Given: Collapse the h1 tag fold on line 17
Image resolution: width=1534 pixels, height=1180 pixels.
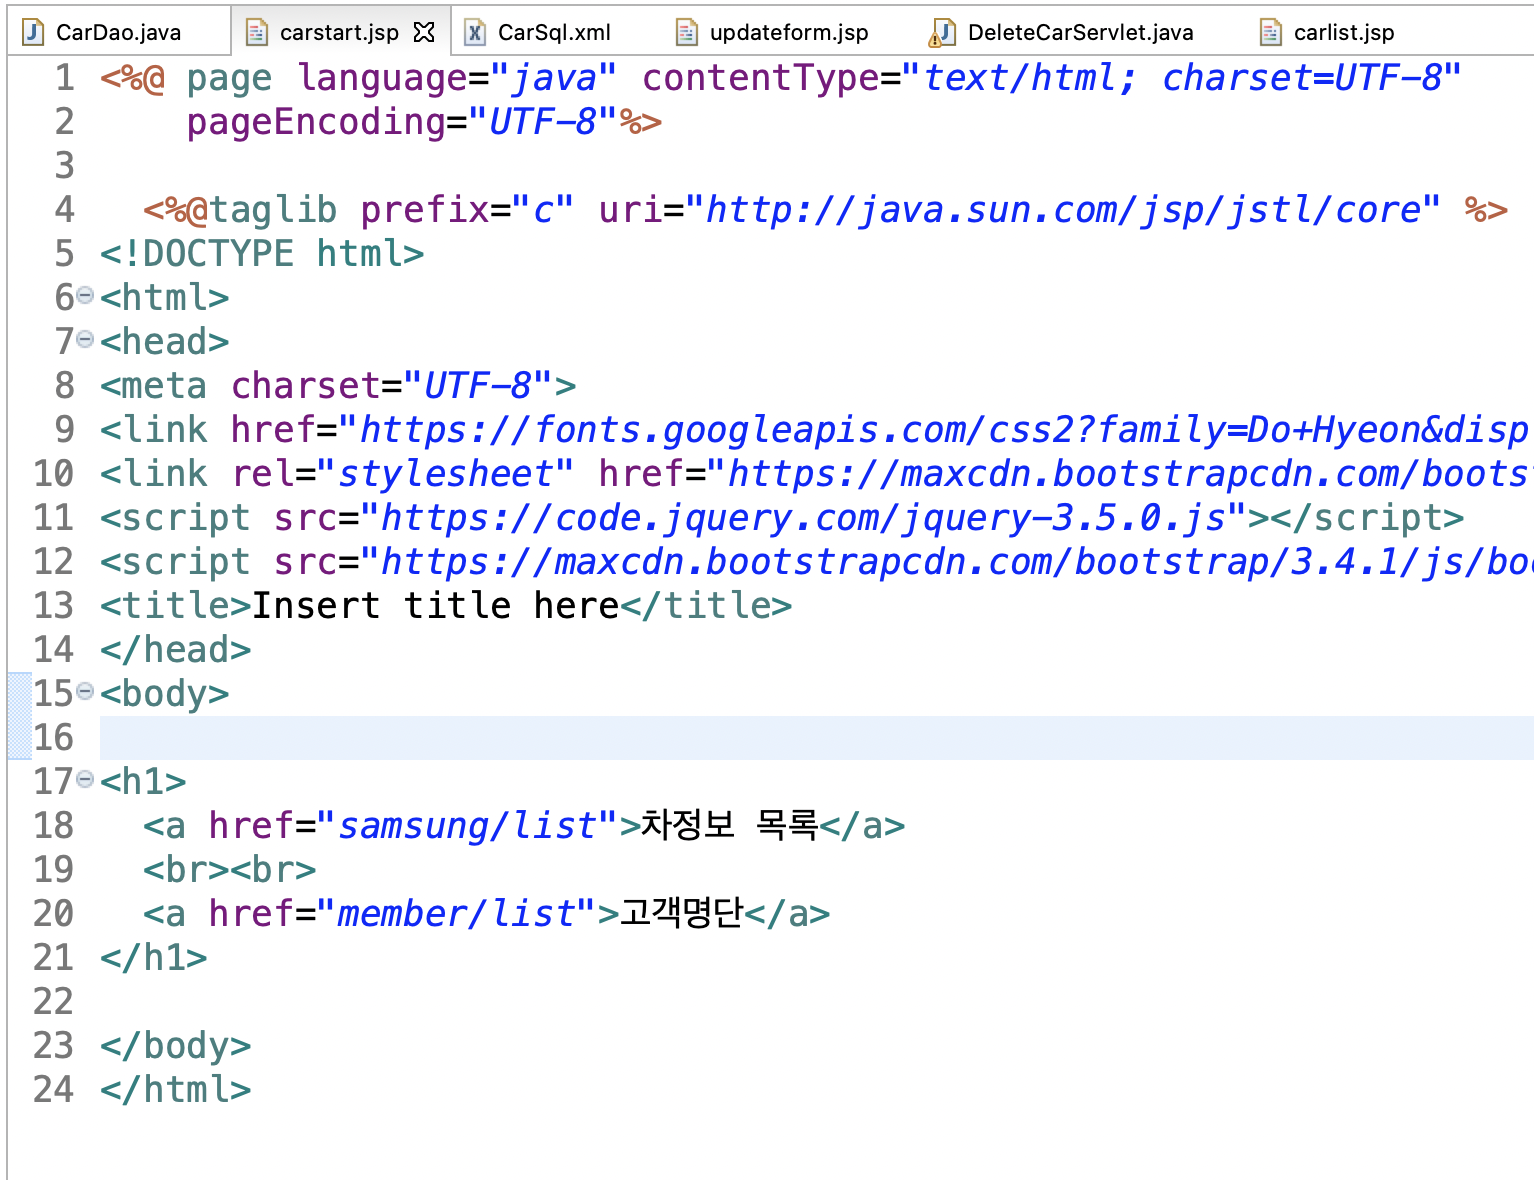Looking at the screenshot, I should click(x=85, y=779).
